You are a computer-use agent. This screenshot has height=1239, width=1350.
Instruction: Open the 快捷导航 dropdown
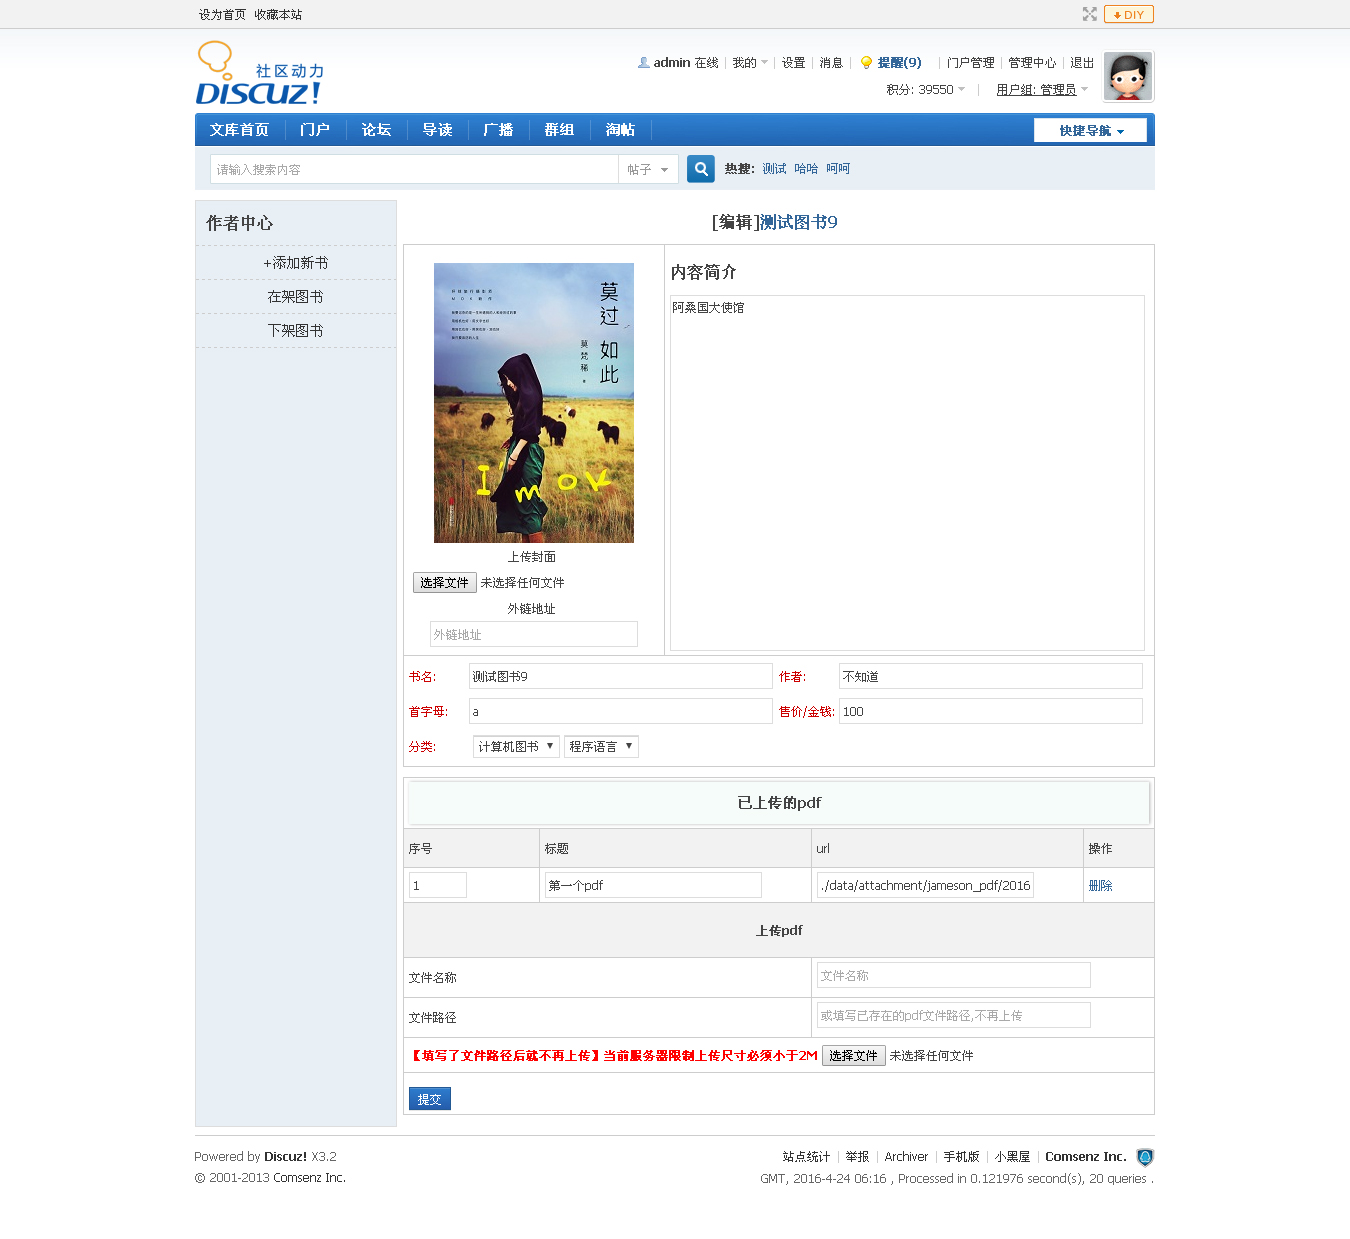1091,130
